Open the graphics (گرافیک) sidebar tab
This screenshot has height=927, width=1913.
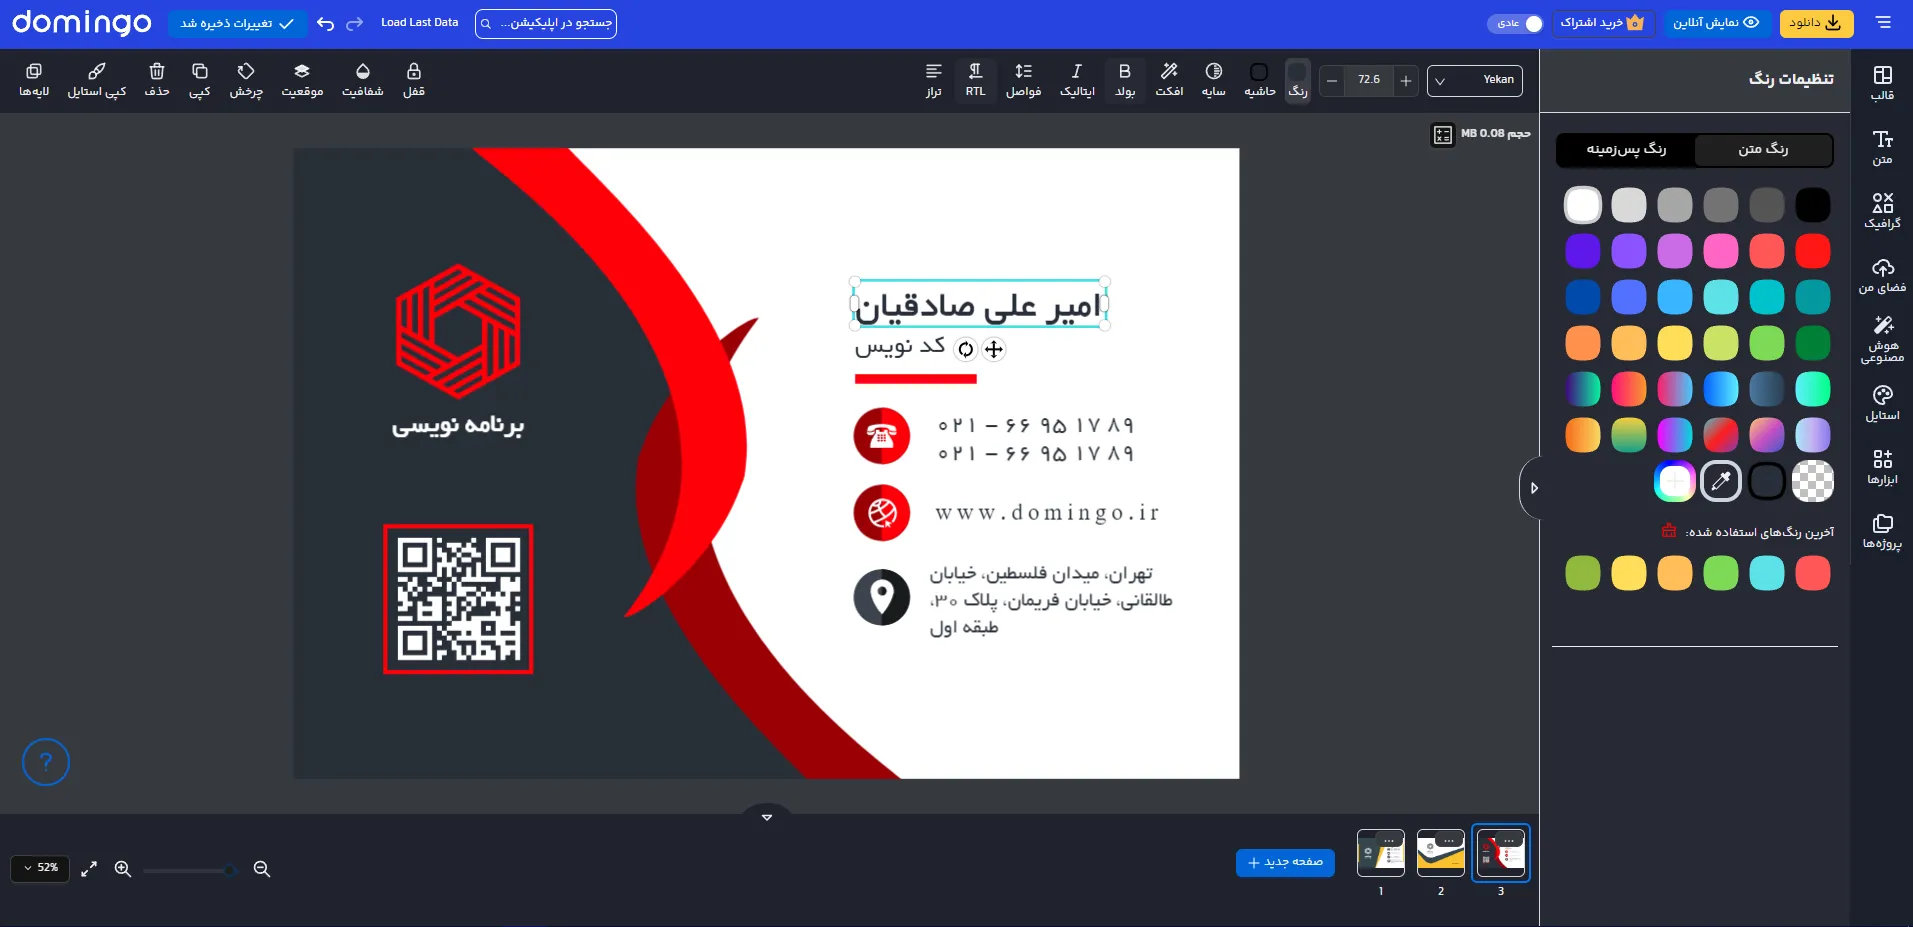1882,211
